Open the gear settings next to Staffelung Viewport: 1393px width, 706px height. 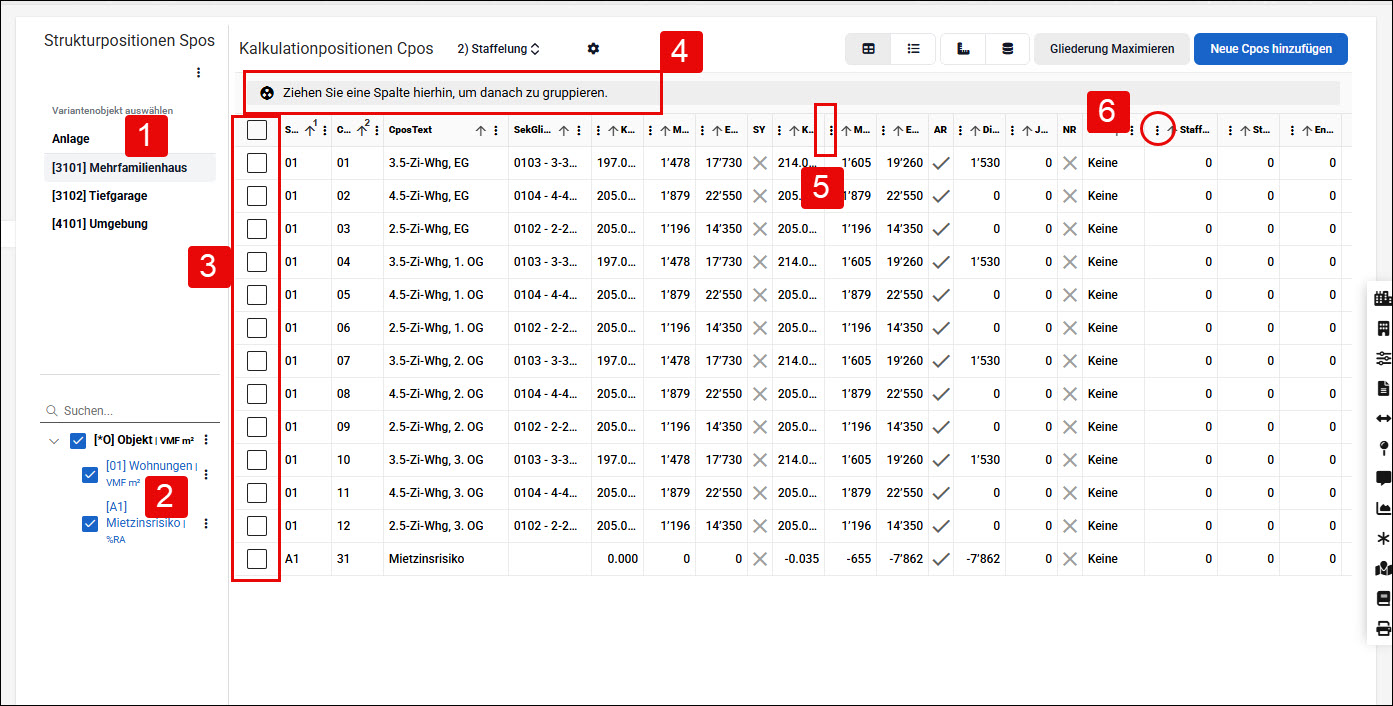click(x=593, y=48)
